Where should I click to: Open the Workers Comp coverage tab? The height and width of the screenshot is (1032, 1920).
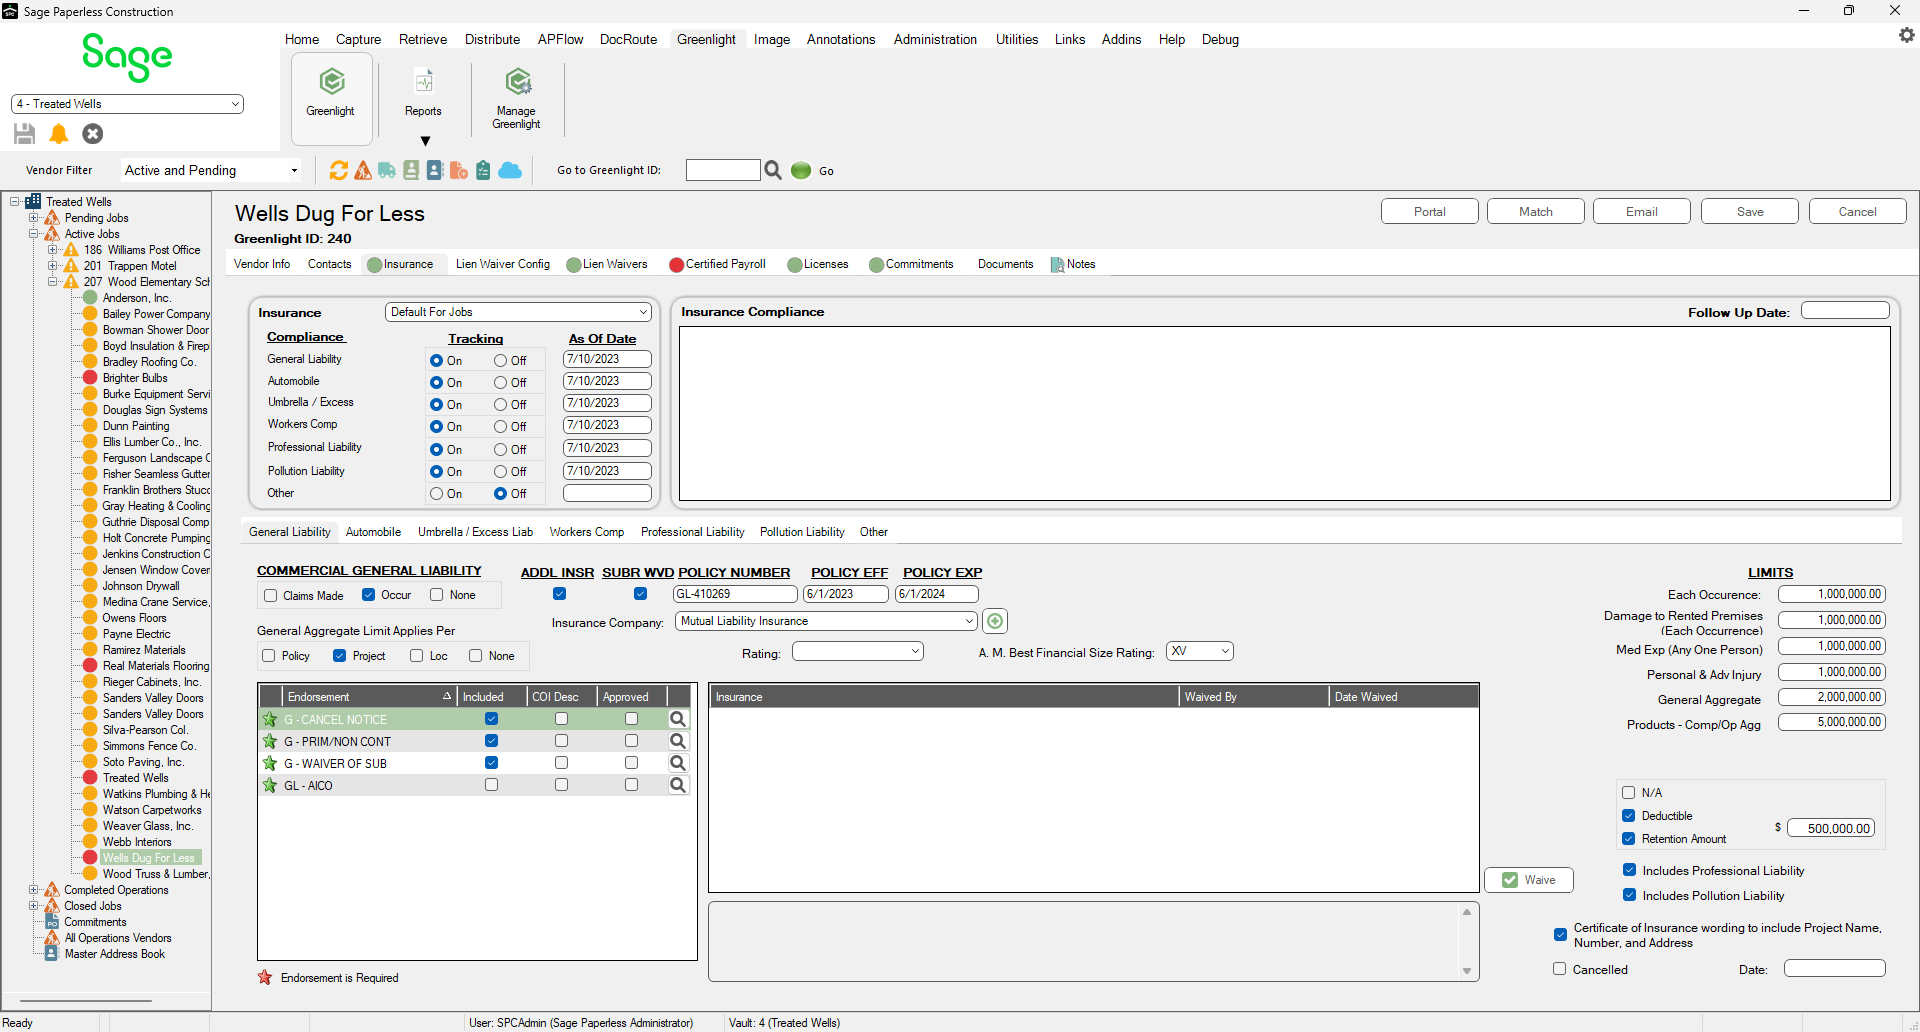tap(587, 532)
